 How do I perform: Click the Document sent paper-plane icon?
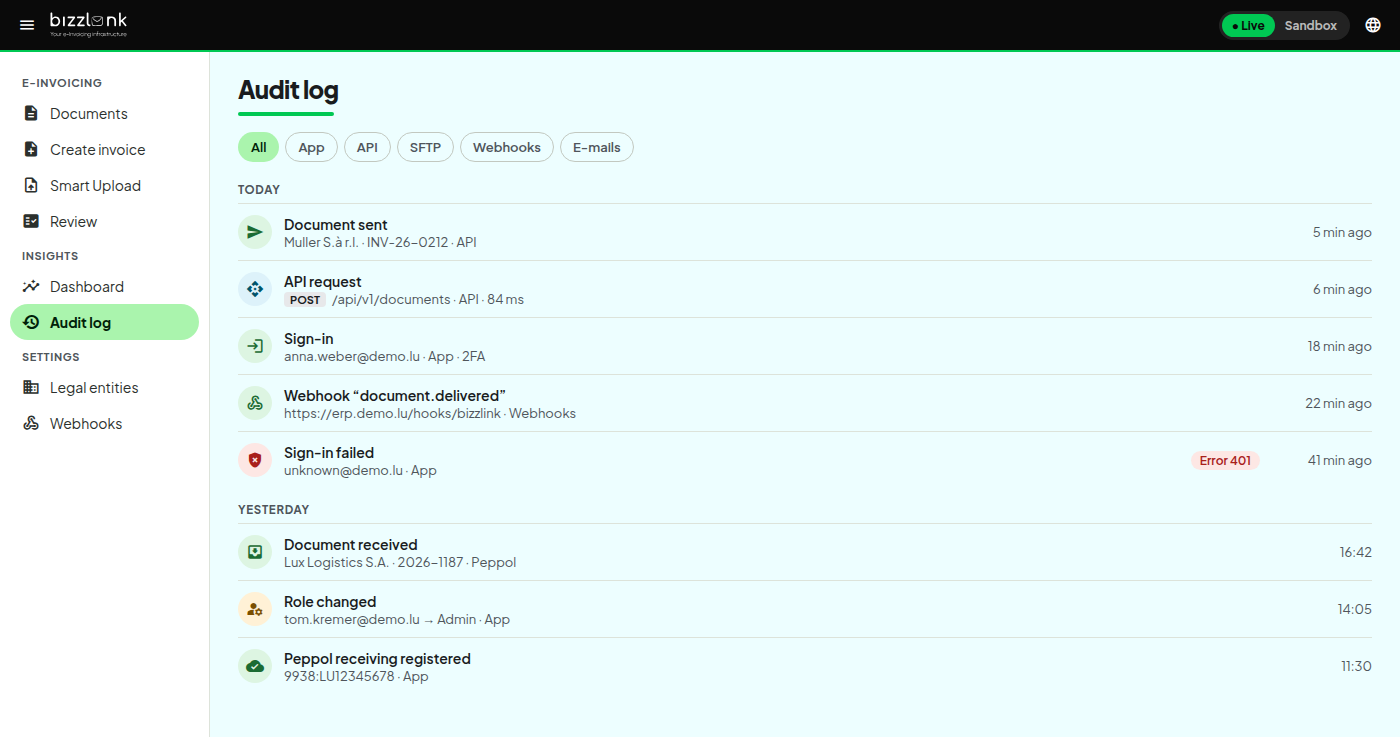(255, 233)
